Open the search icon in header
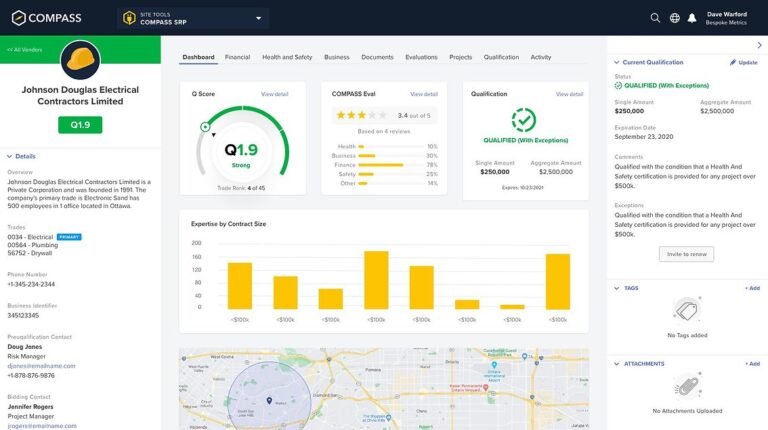768x430 pixels. (x=655, y=18)
